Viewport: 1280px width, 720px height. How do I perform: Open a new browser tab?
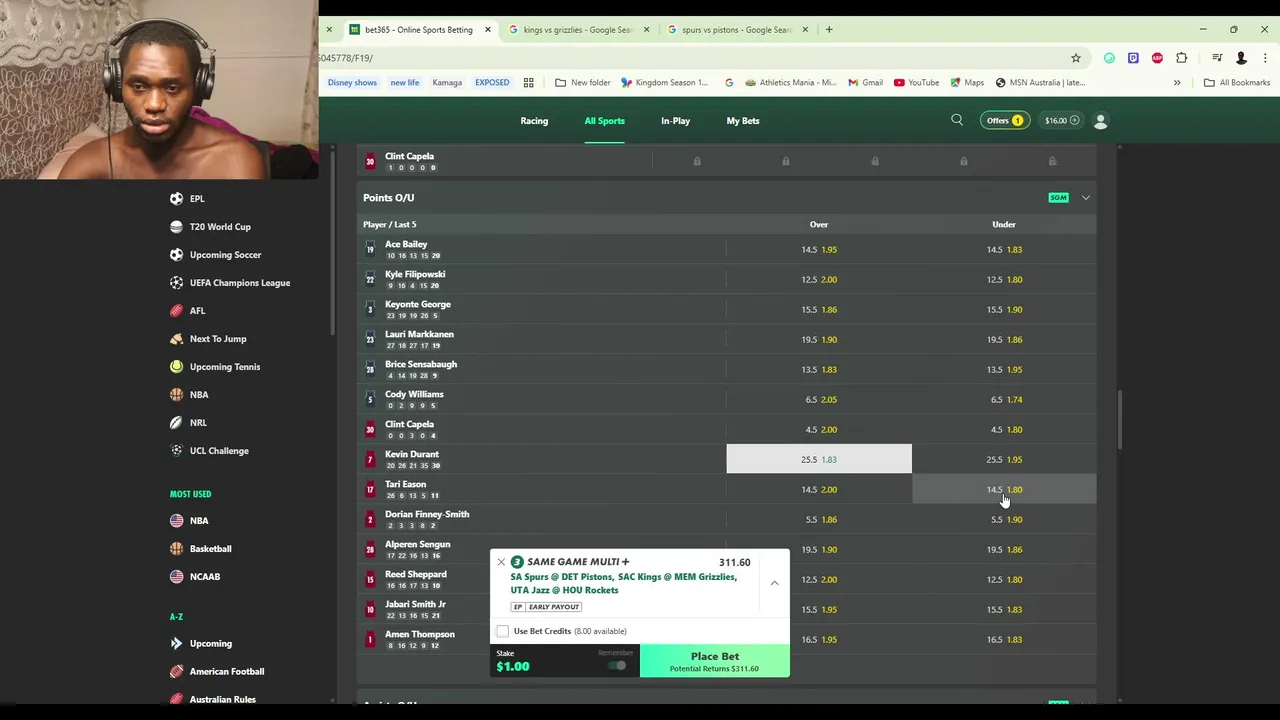click(x=829, y=30)
